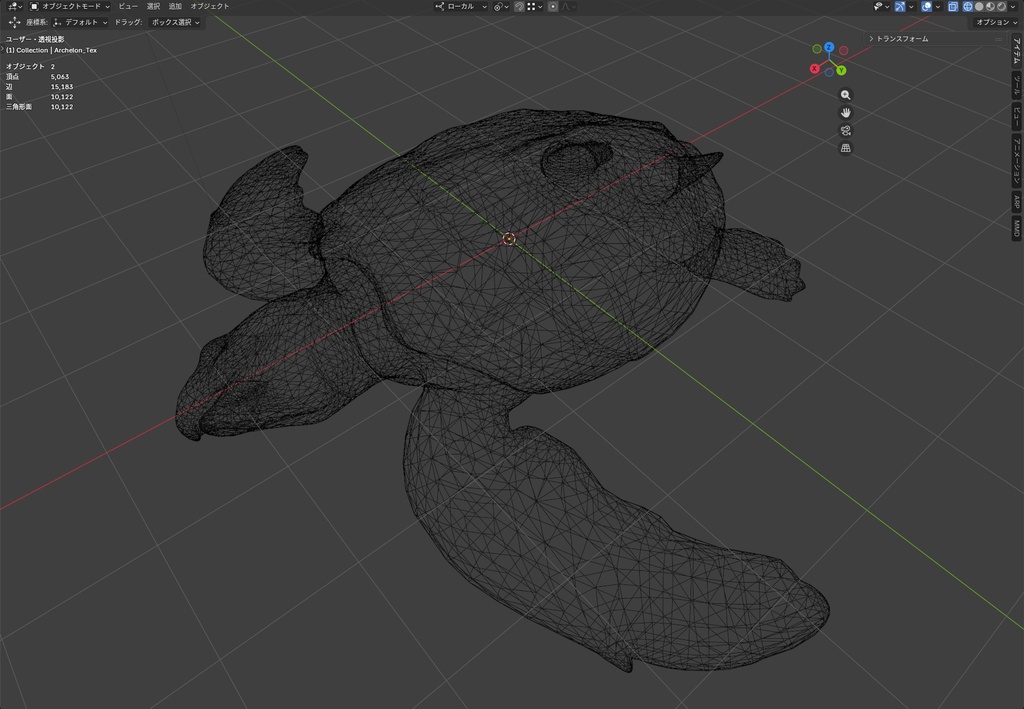Click the negative Y axis gizmo circle

pyautogui.click(x=817, y=49)
